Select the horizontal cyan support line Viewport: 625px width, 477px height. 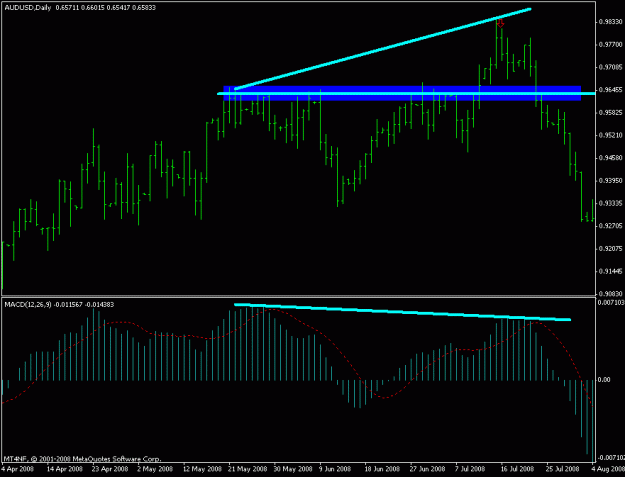point(407,94)
